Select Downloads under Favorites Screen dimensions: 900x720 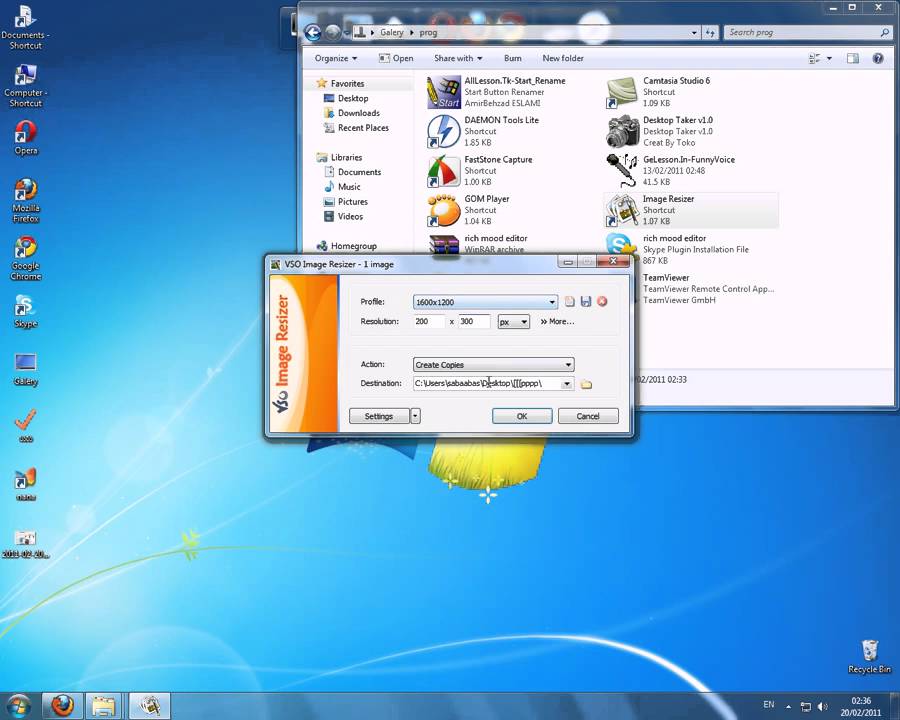point(358,113)
